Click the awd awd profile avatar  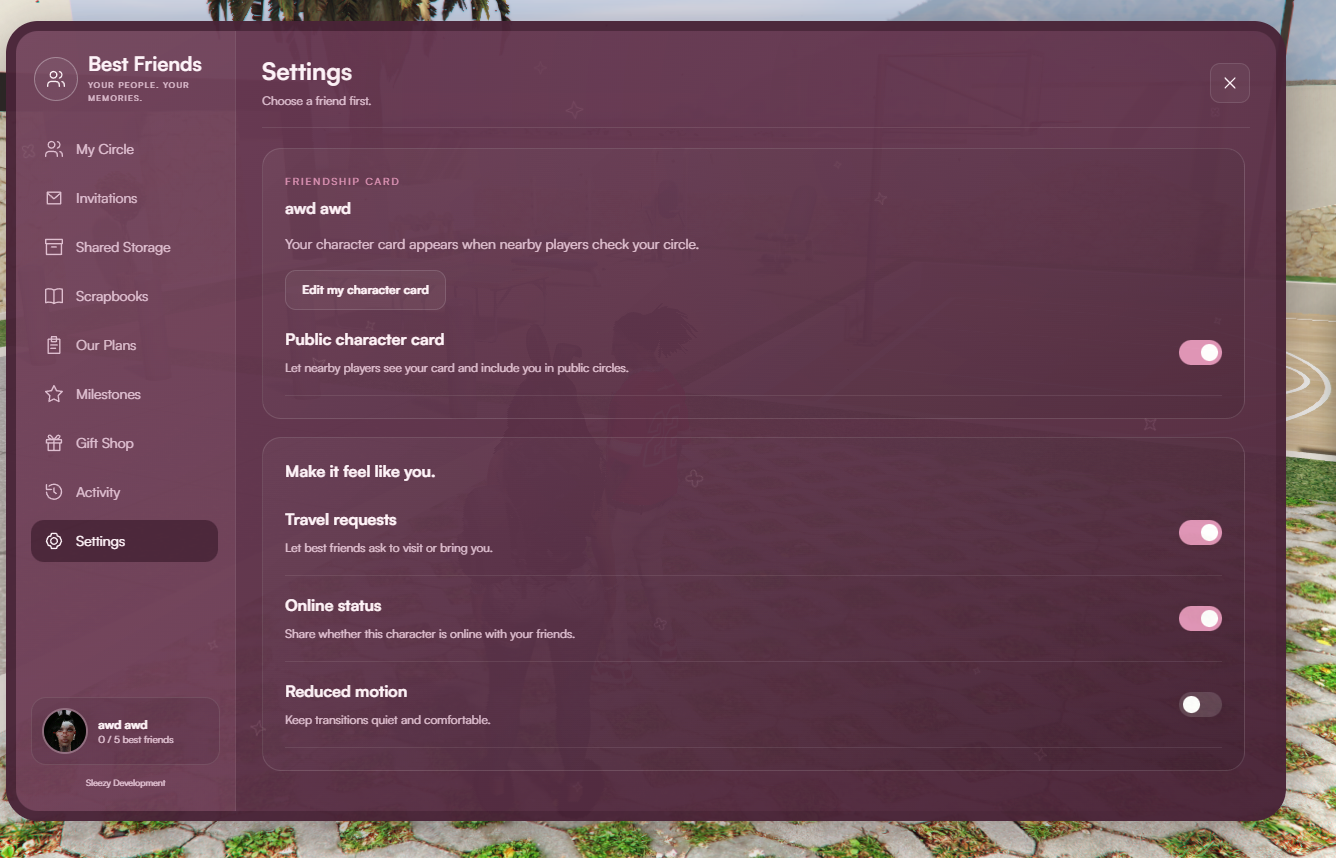click(65, 731)
